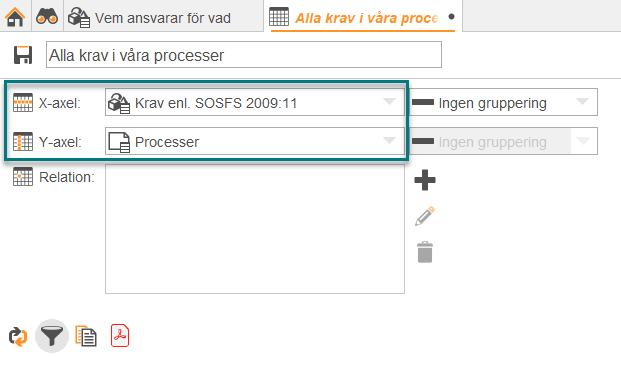
Task: Toggle the filter funnel icon
Action: (x=52, y=336)
